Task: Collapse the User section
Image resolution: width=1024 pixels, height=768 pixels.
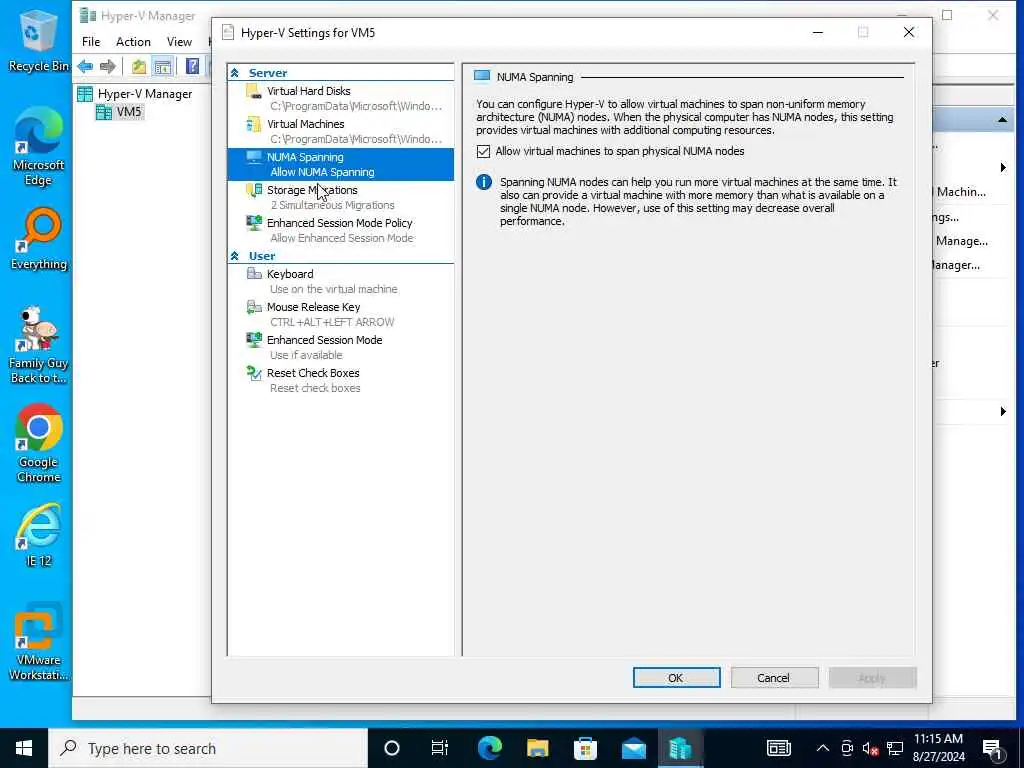Action: point(234,256)
